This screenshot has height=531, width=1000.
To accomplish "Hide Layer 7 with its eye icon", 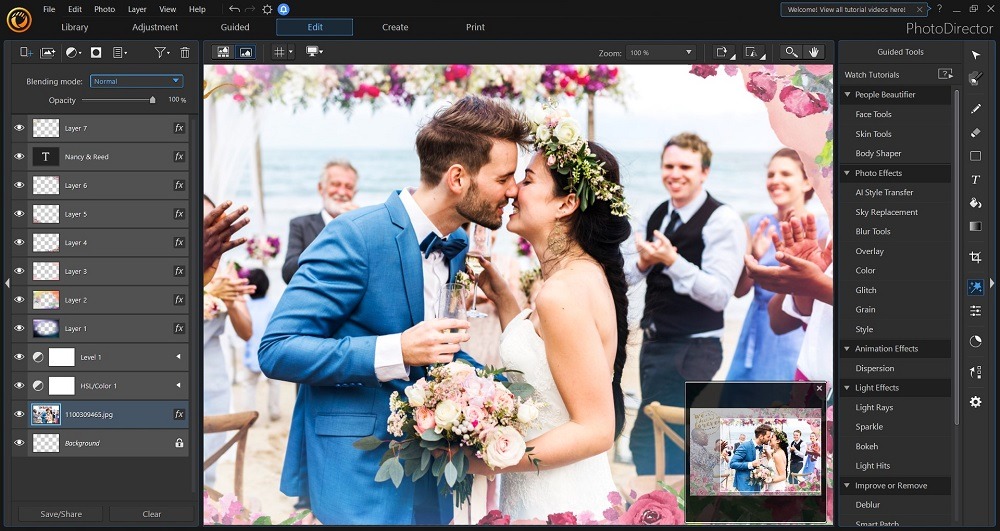I will (19, 128).
